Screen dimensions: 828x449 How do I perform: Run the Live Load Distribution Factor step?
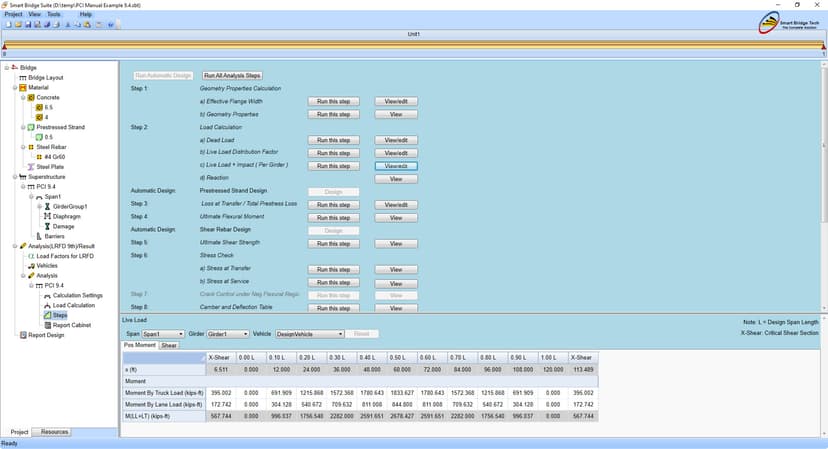[x=333, y=153]
